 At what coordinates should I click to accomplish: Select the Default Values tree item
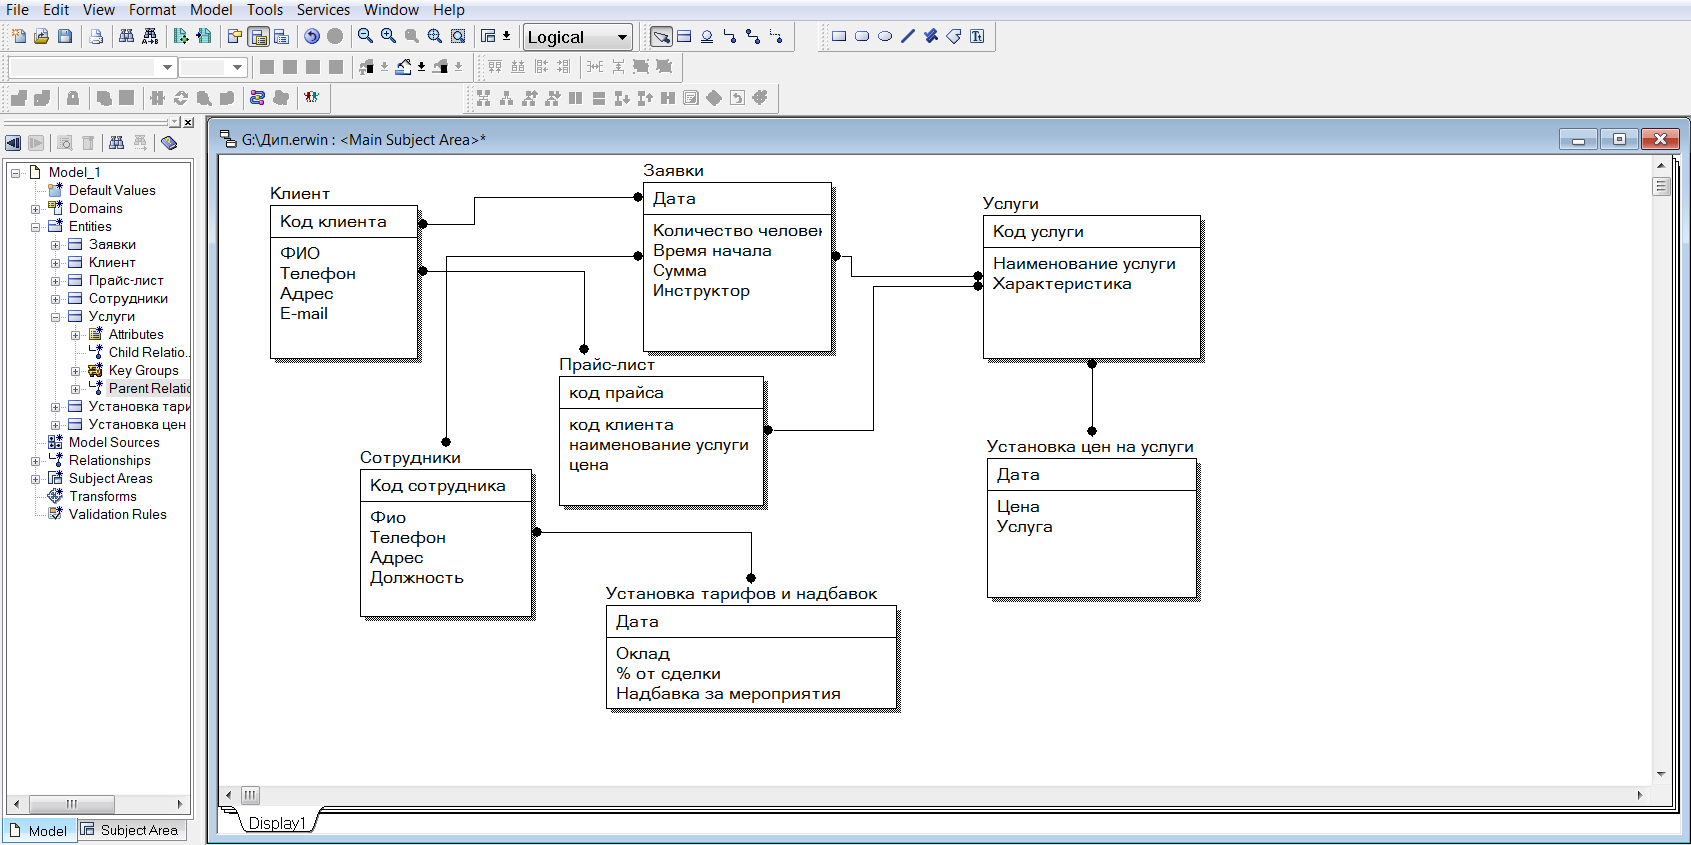pos(111,191)
